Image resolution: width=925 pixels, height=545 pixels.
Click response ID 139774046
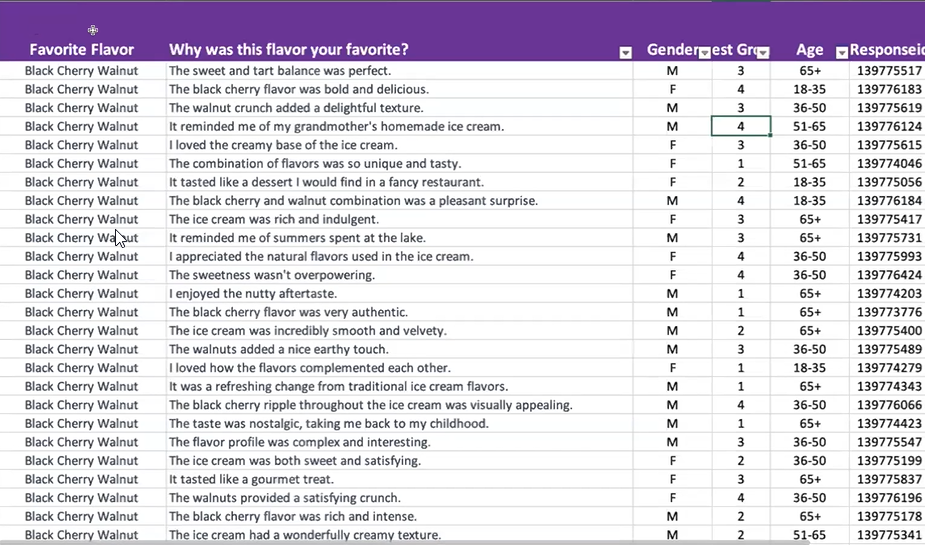[x=887, y=163]
